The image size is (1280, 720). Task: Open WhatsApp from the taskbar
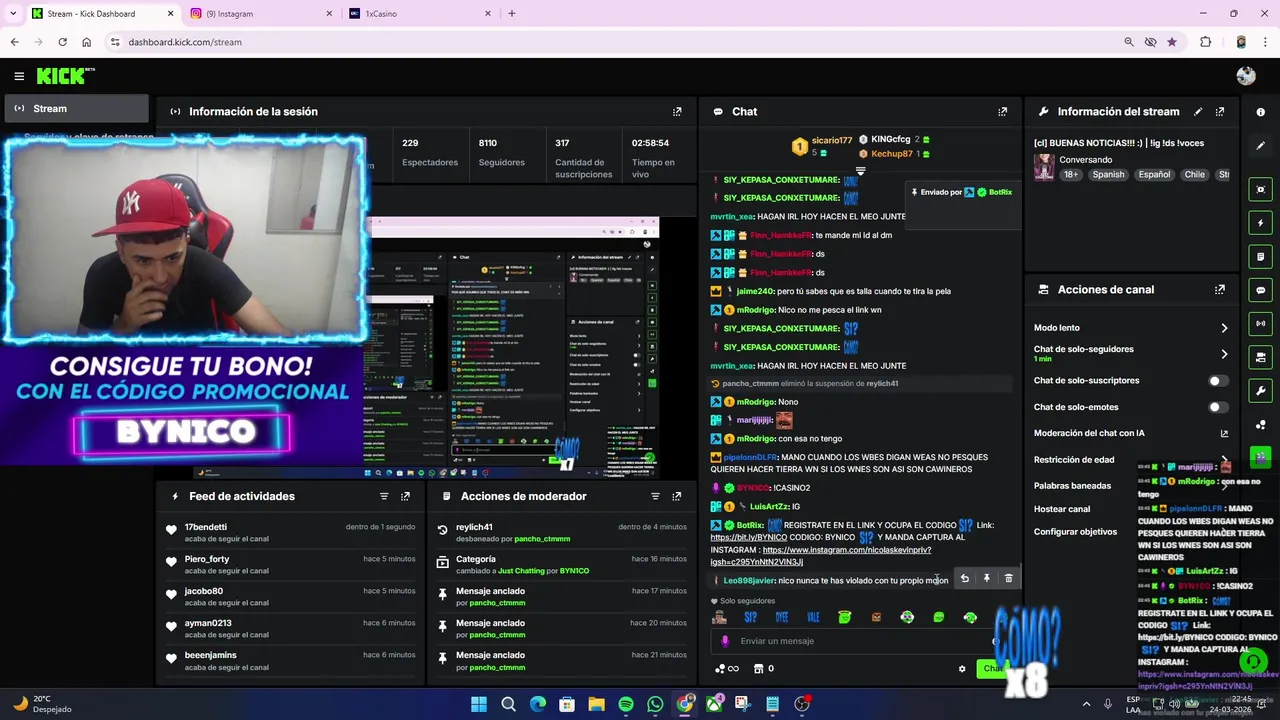click(655, 704)
